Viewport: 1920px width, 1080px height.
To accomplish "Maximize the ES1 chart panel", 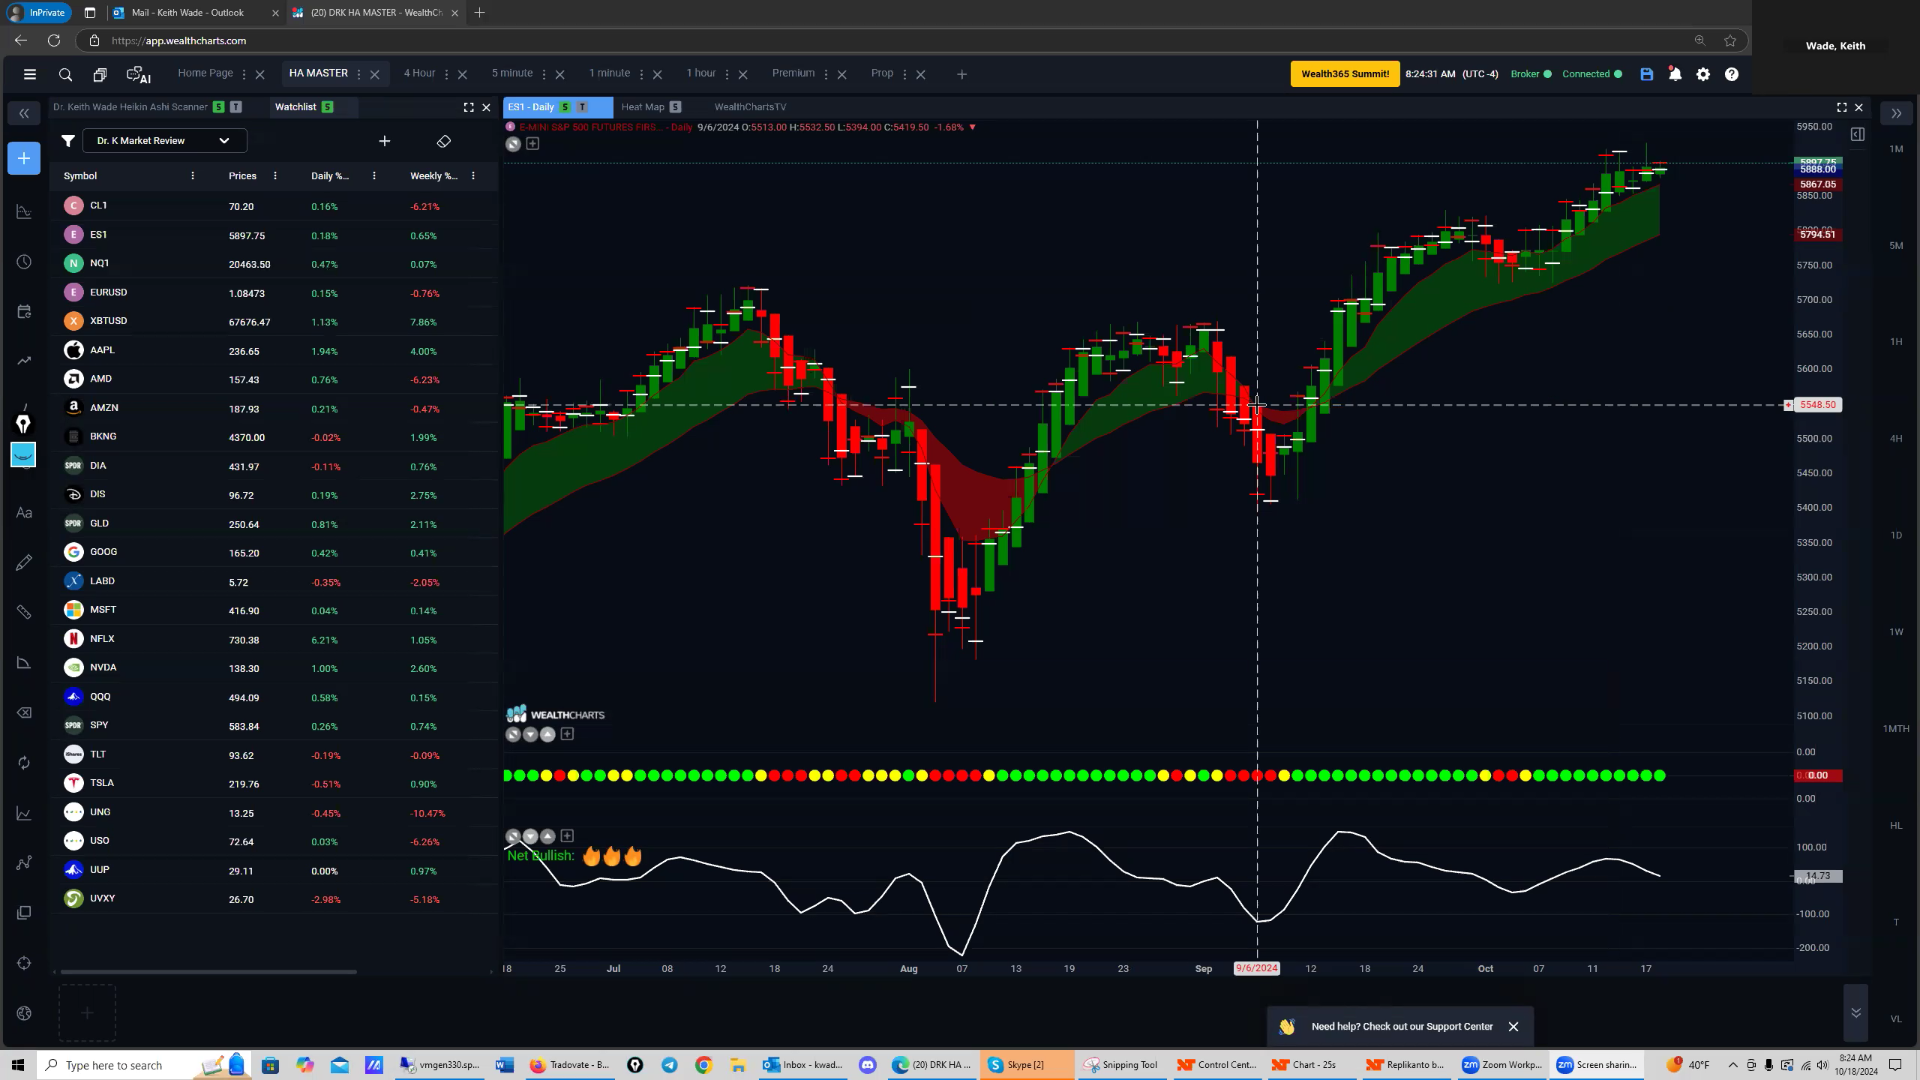I will [1841, 107].
